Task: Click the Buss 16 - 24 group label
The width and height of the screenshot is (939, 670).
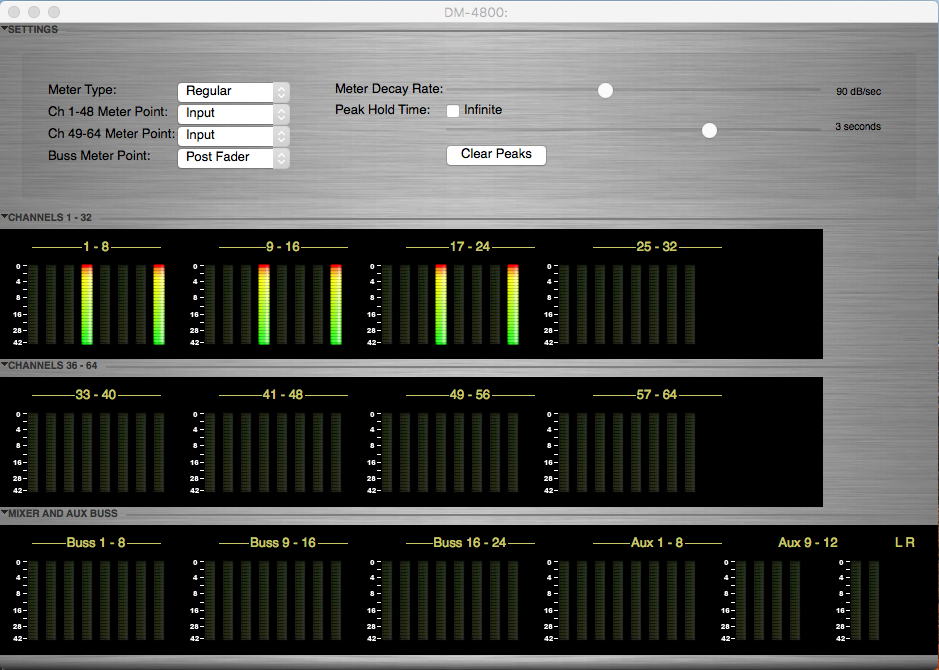Action: tap(470, 542)
